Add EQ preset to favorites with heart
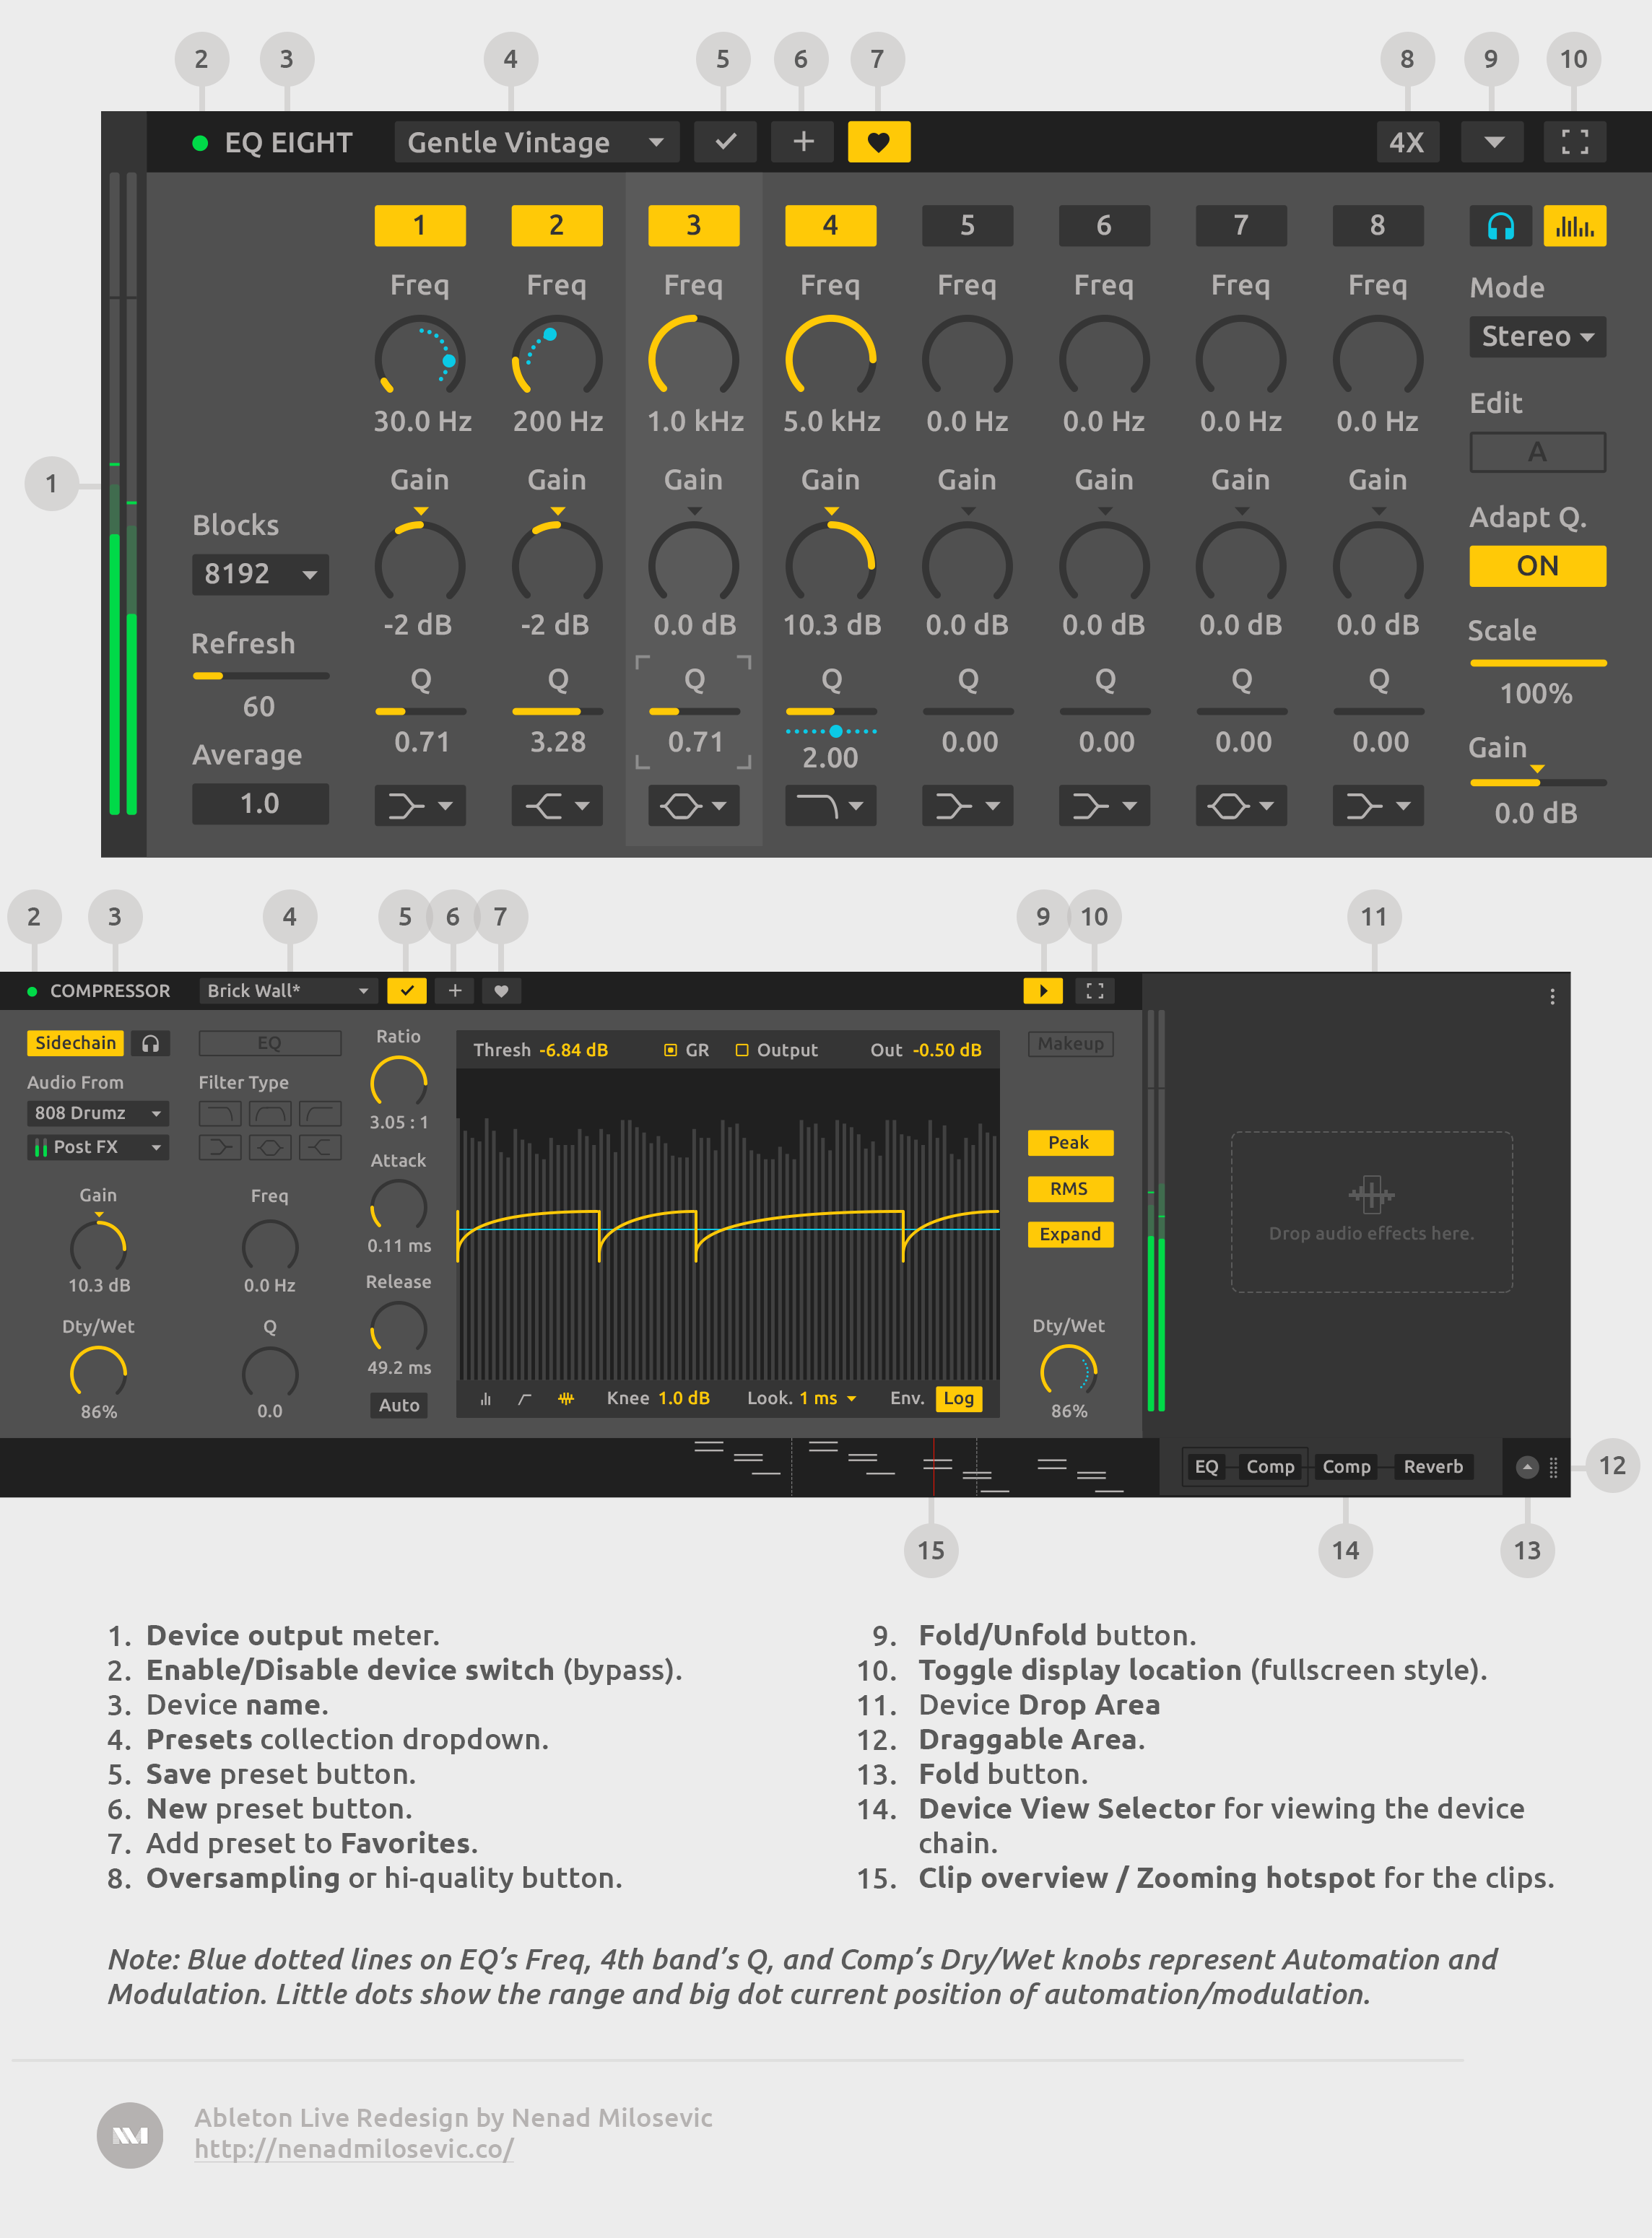Viewport: 1652px width, 2238px height. pyautogui.click(x=878, y=142)
